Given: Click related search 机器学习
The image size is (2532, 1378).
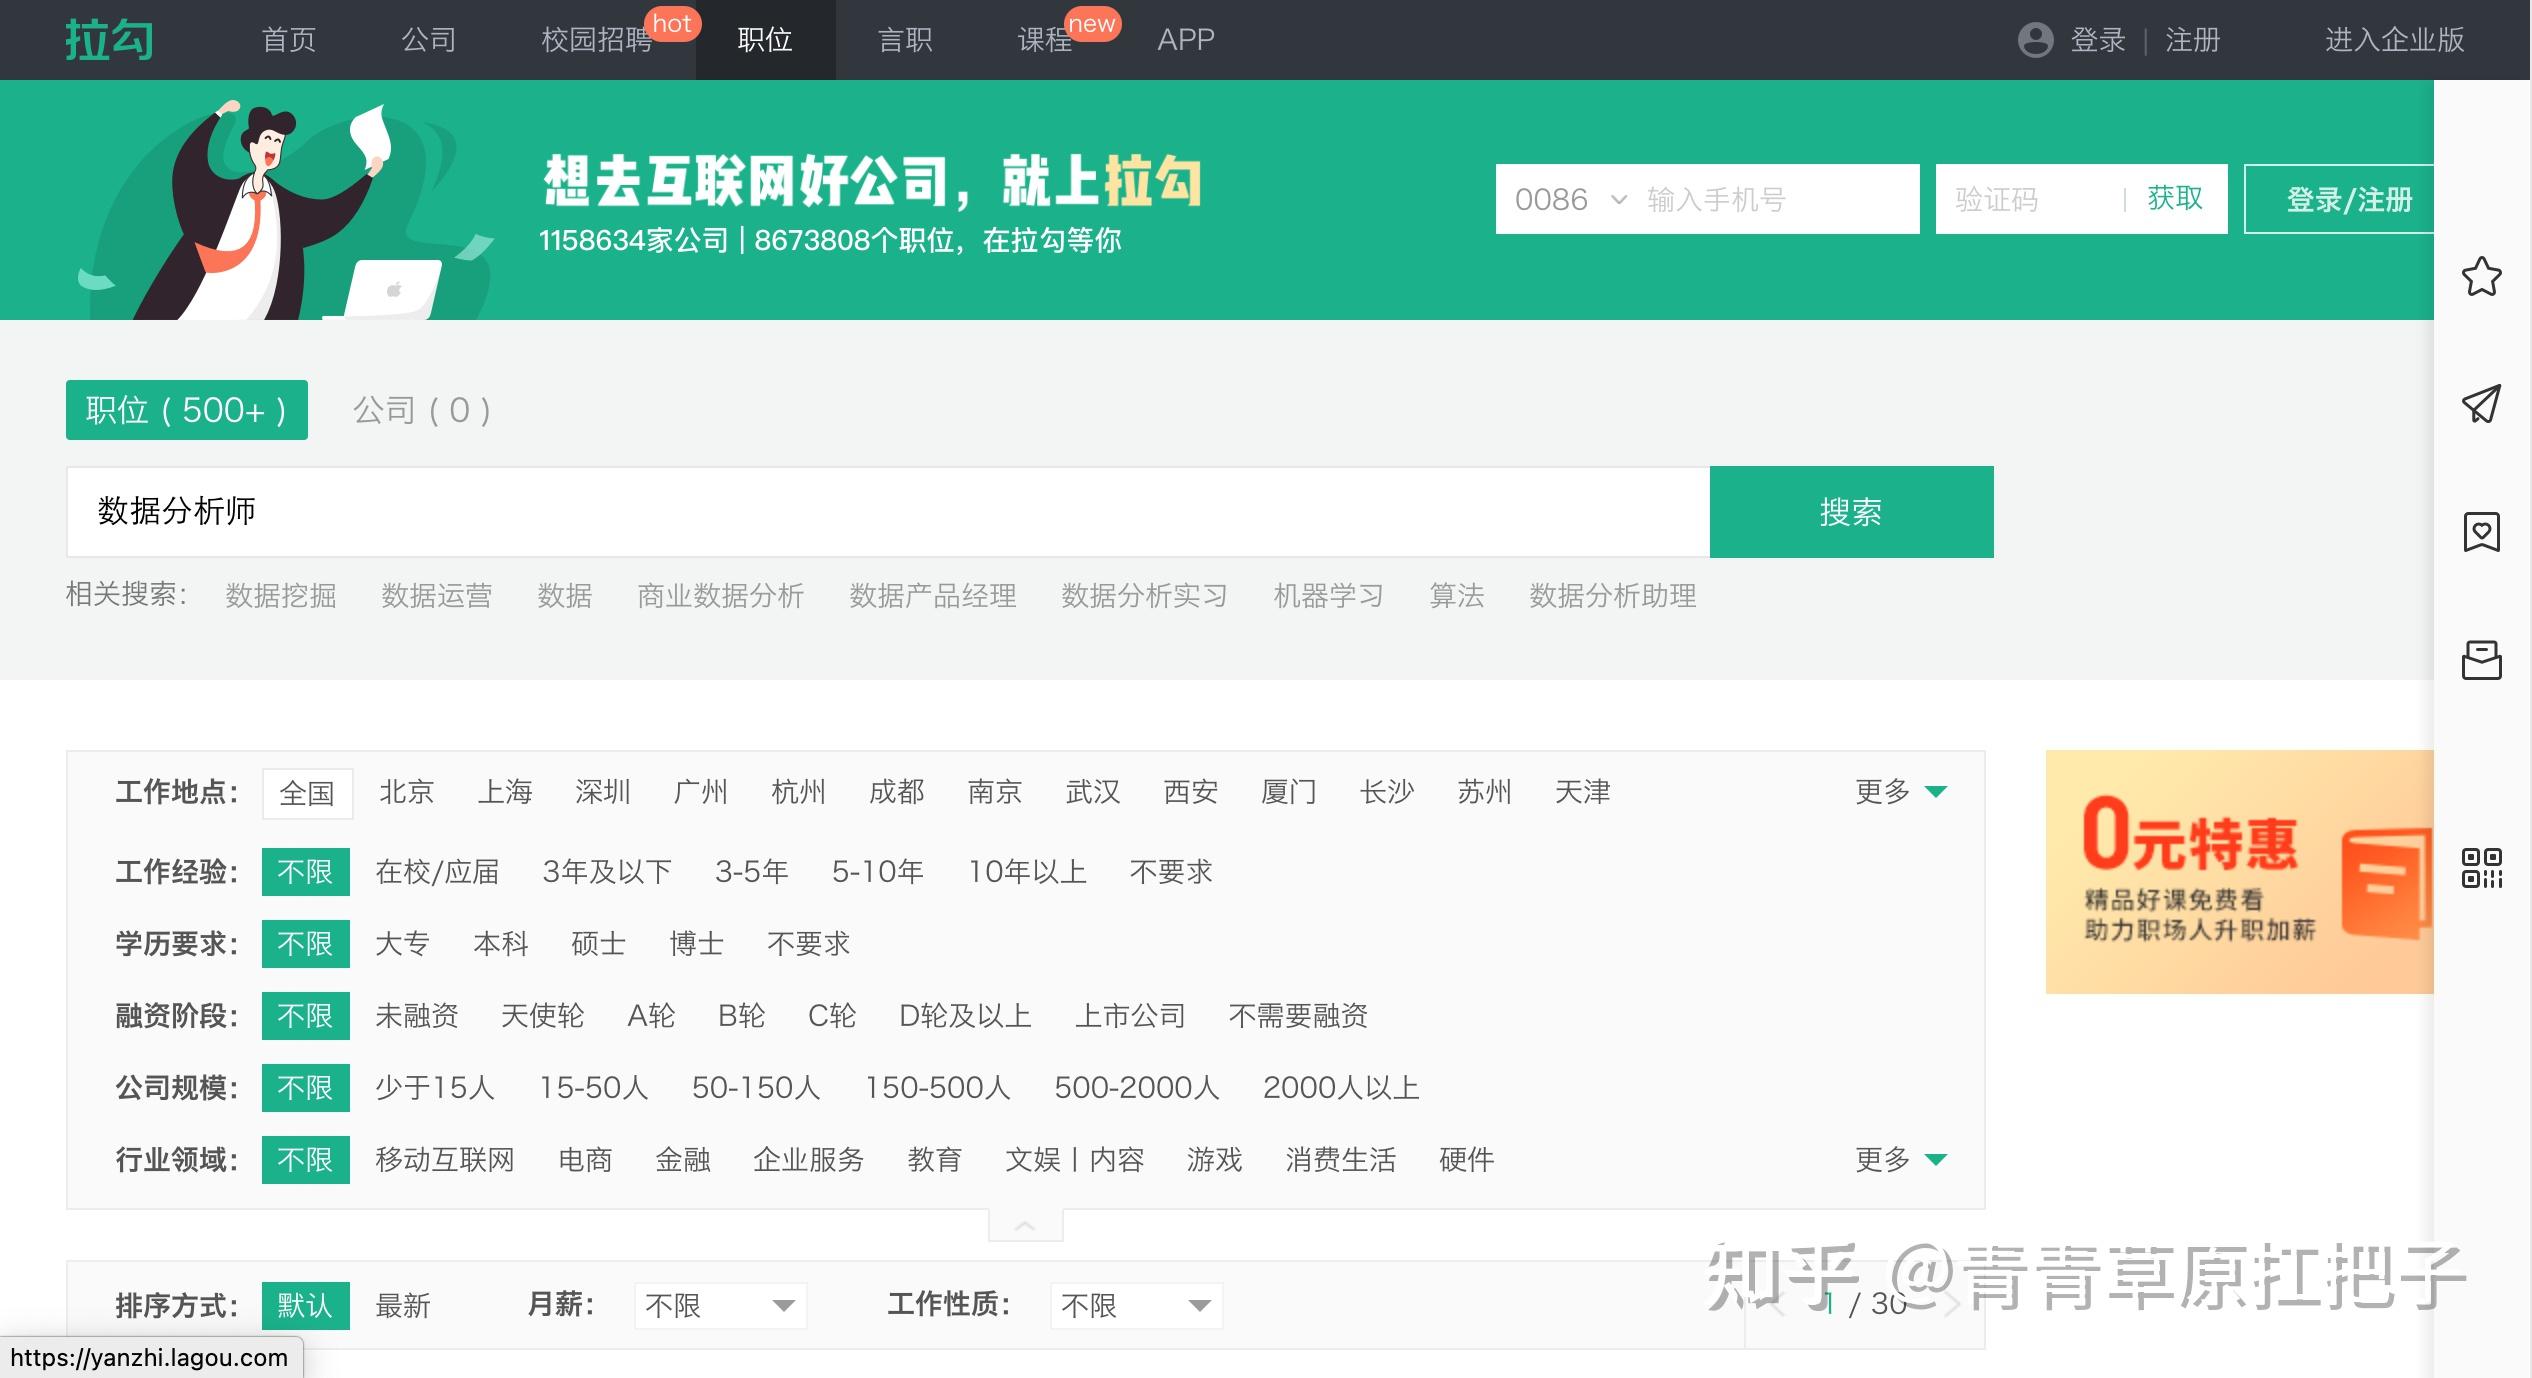Looking at the screenshot, I should 1329,596.
